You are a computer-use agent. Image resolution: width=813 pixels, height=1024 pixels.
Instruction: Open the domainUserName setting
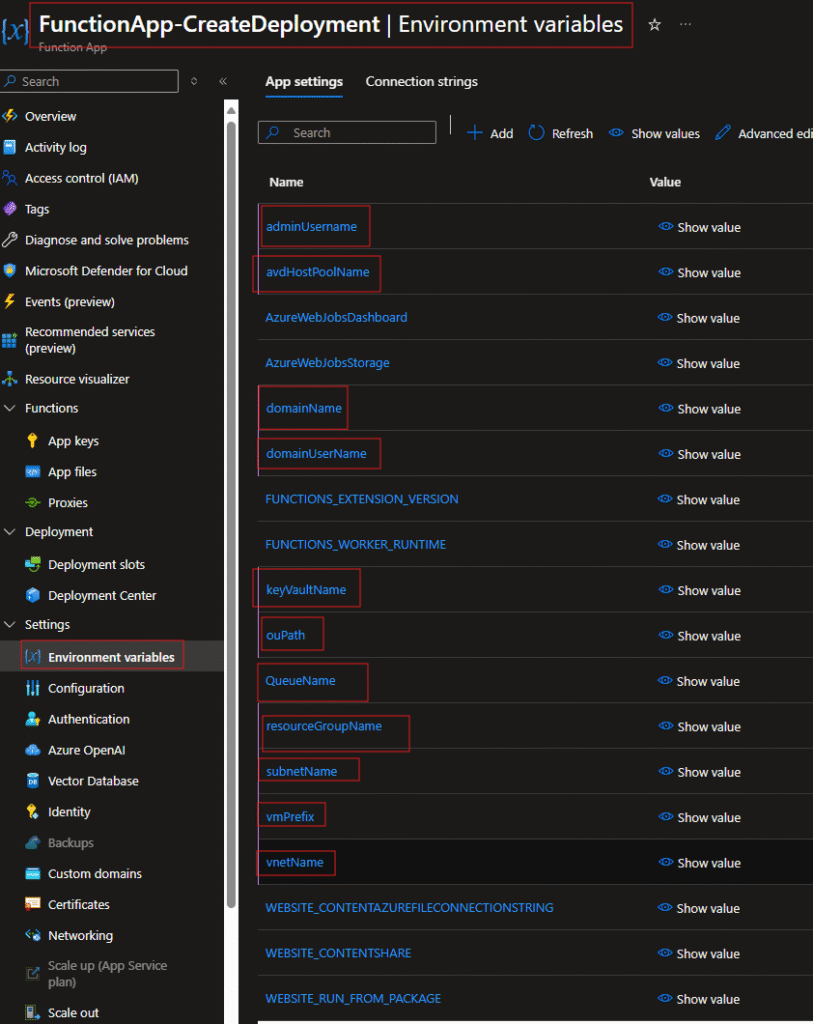316,454
